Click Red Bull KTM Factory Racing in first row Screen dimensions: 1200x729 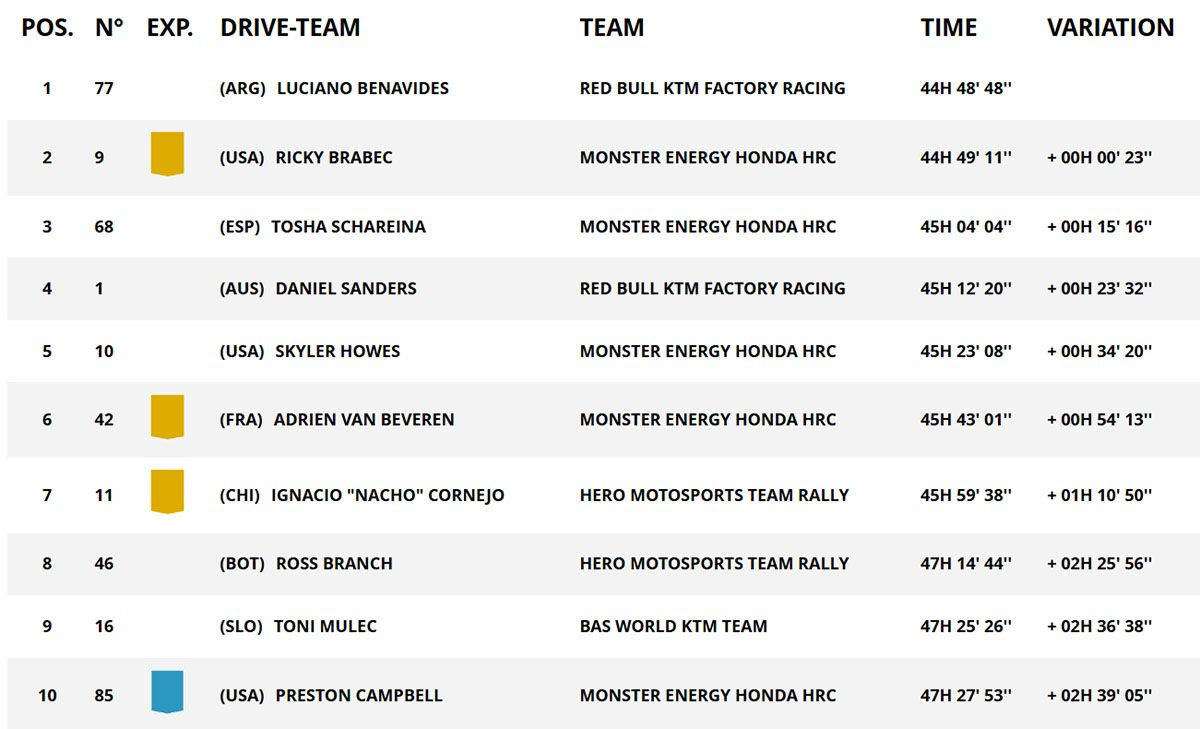click(712, 88)
